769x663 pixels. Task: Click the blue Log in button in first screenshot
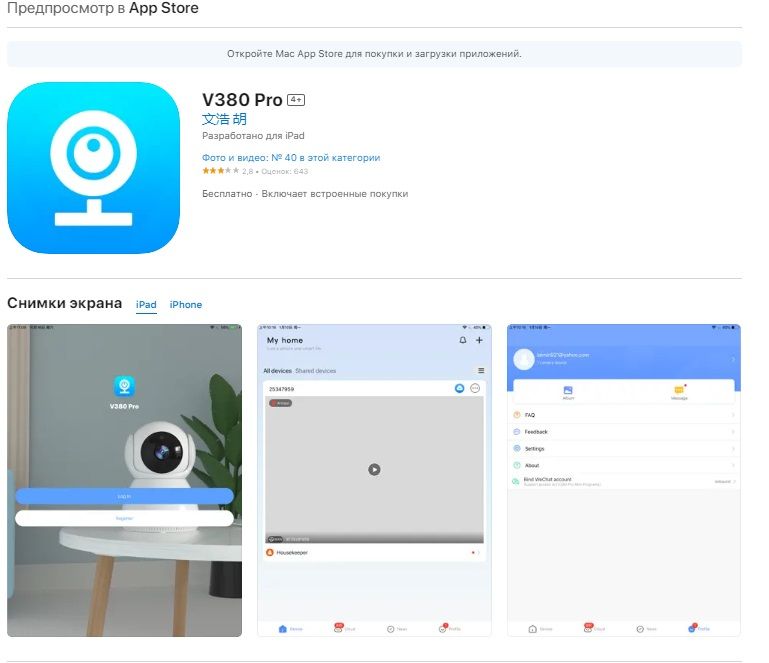(124, 496)
